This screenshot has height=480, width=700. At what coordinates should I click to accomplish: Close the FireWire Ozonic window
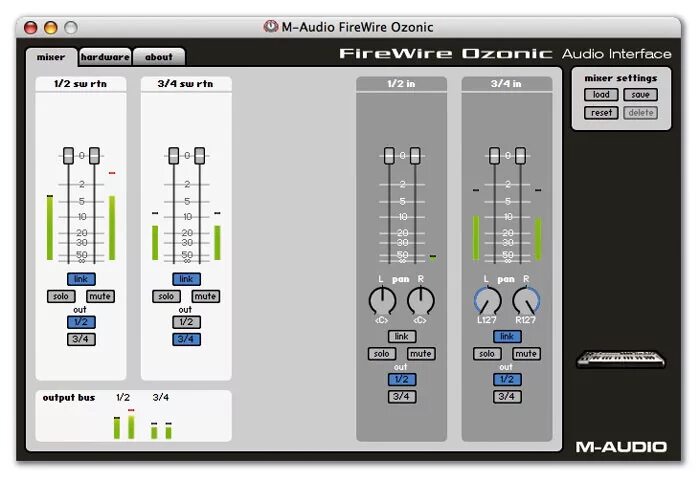pyautogui.click(x=30, y=28)
